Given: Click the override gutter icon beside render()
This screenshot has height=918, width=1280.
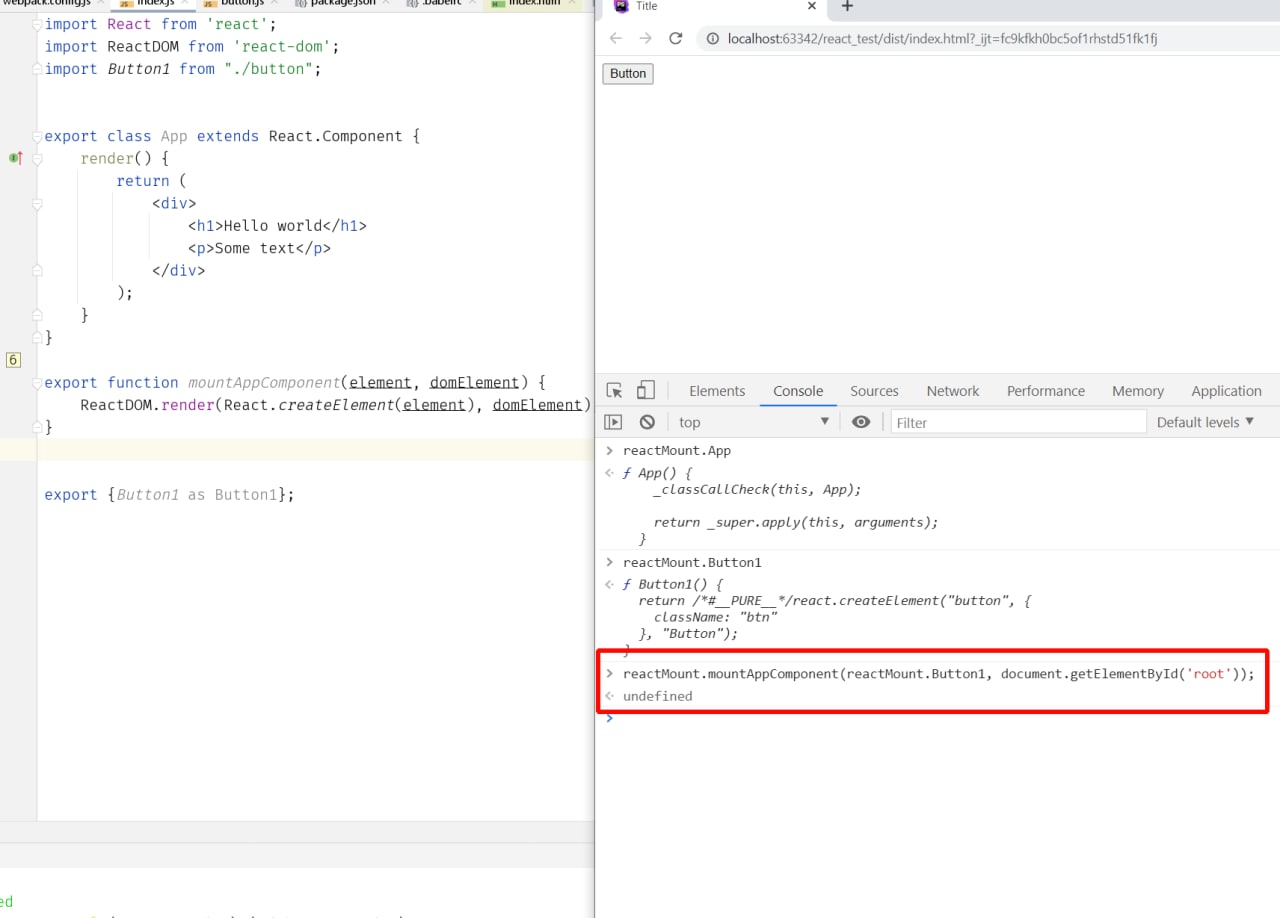Looking at the screenshot, I should coord(15,158).
